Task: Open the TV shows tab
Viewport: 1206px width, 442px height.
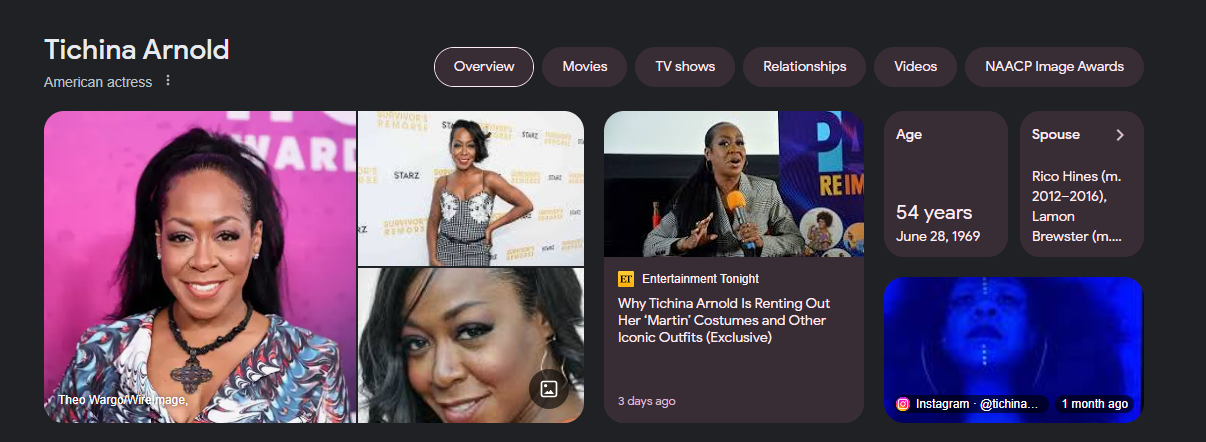Action: [685, 67]
